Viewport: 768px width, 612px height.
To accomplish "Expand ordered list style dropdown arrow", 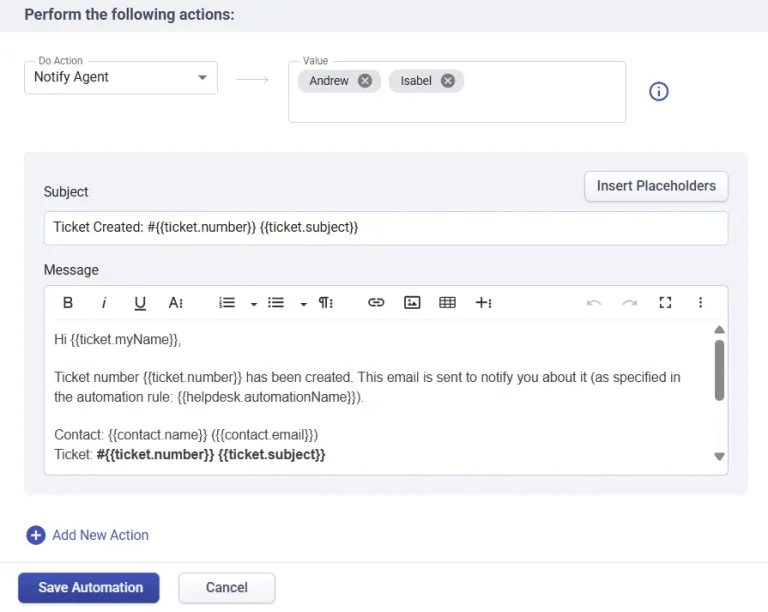I will [254, 304].
